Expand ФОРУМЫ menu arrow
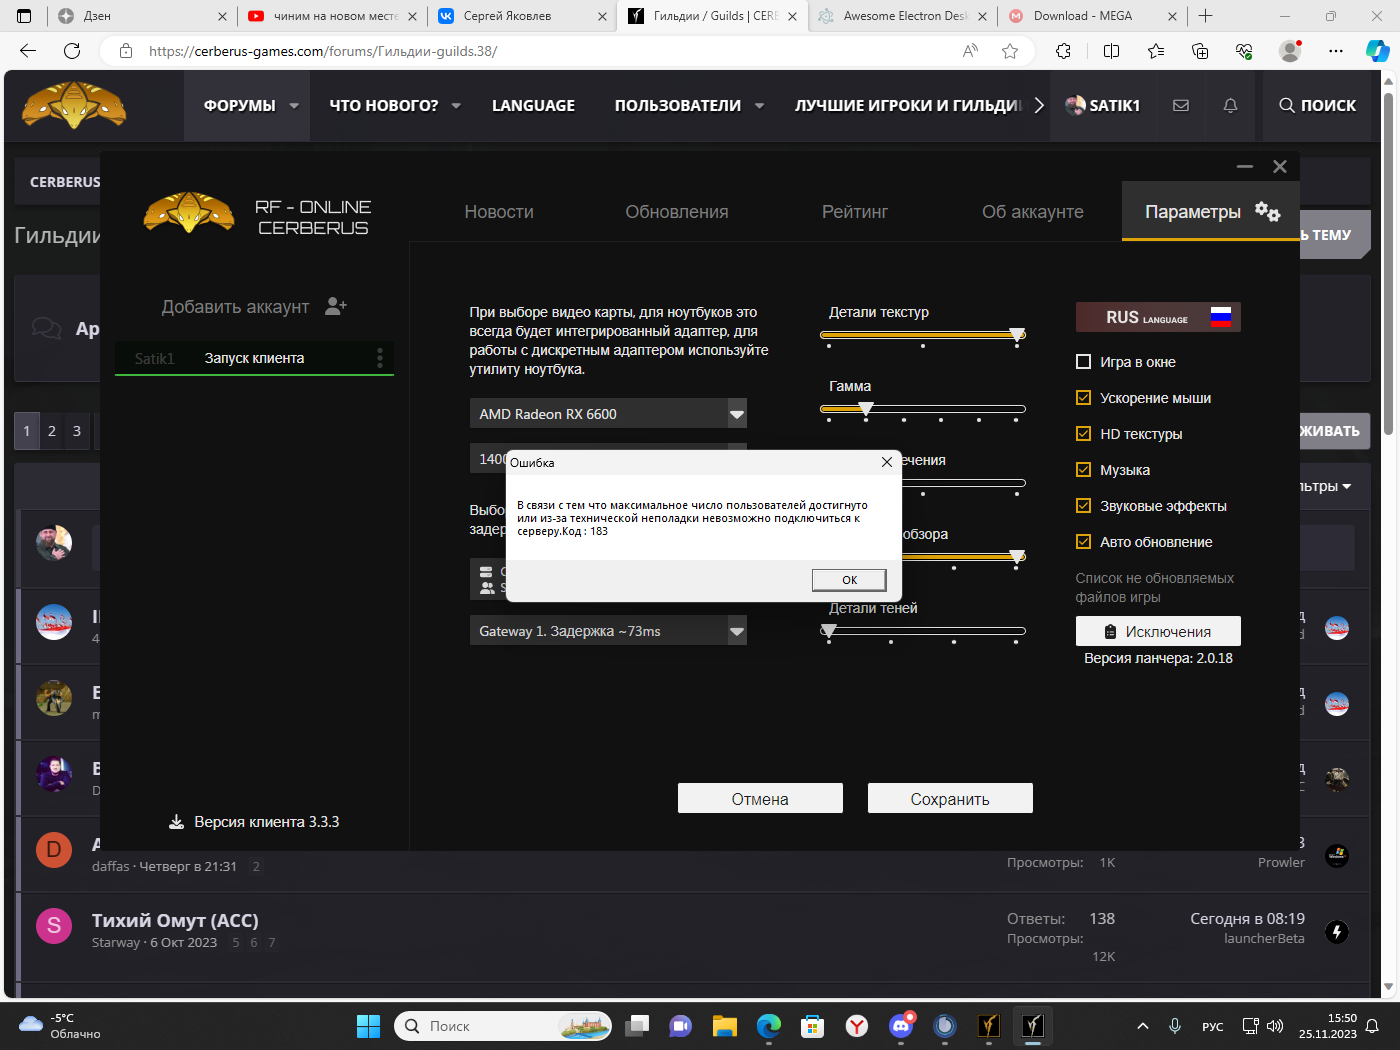The width and height of the screenshot is (1400, 1050). pos(294,105)
